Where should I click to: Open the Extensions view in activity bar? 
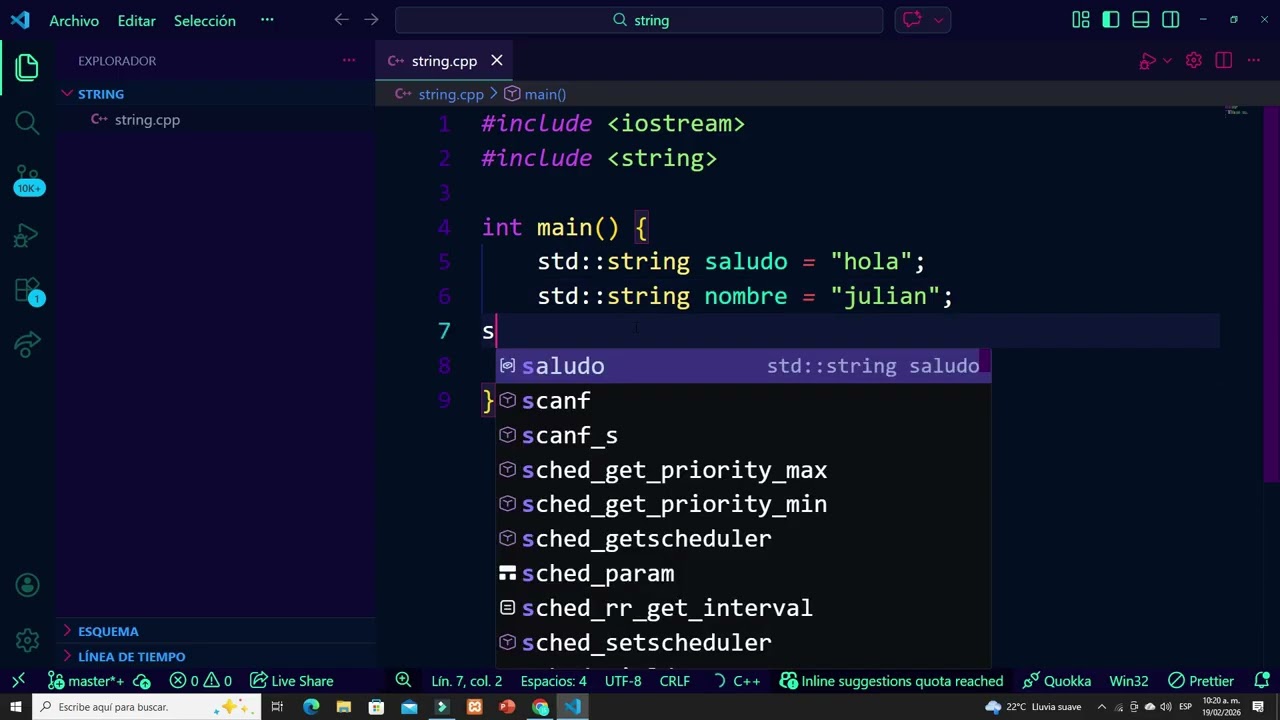click(27, 291)
